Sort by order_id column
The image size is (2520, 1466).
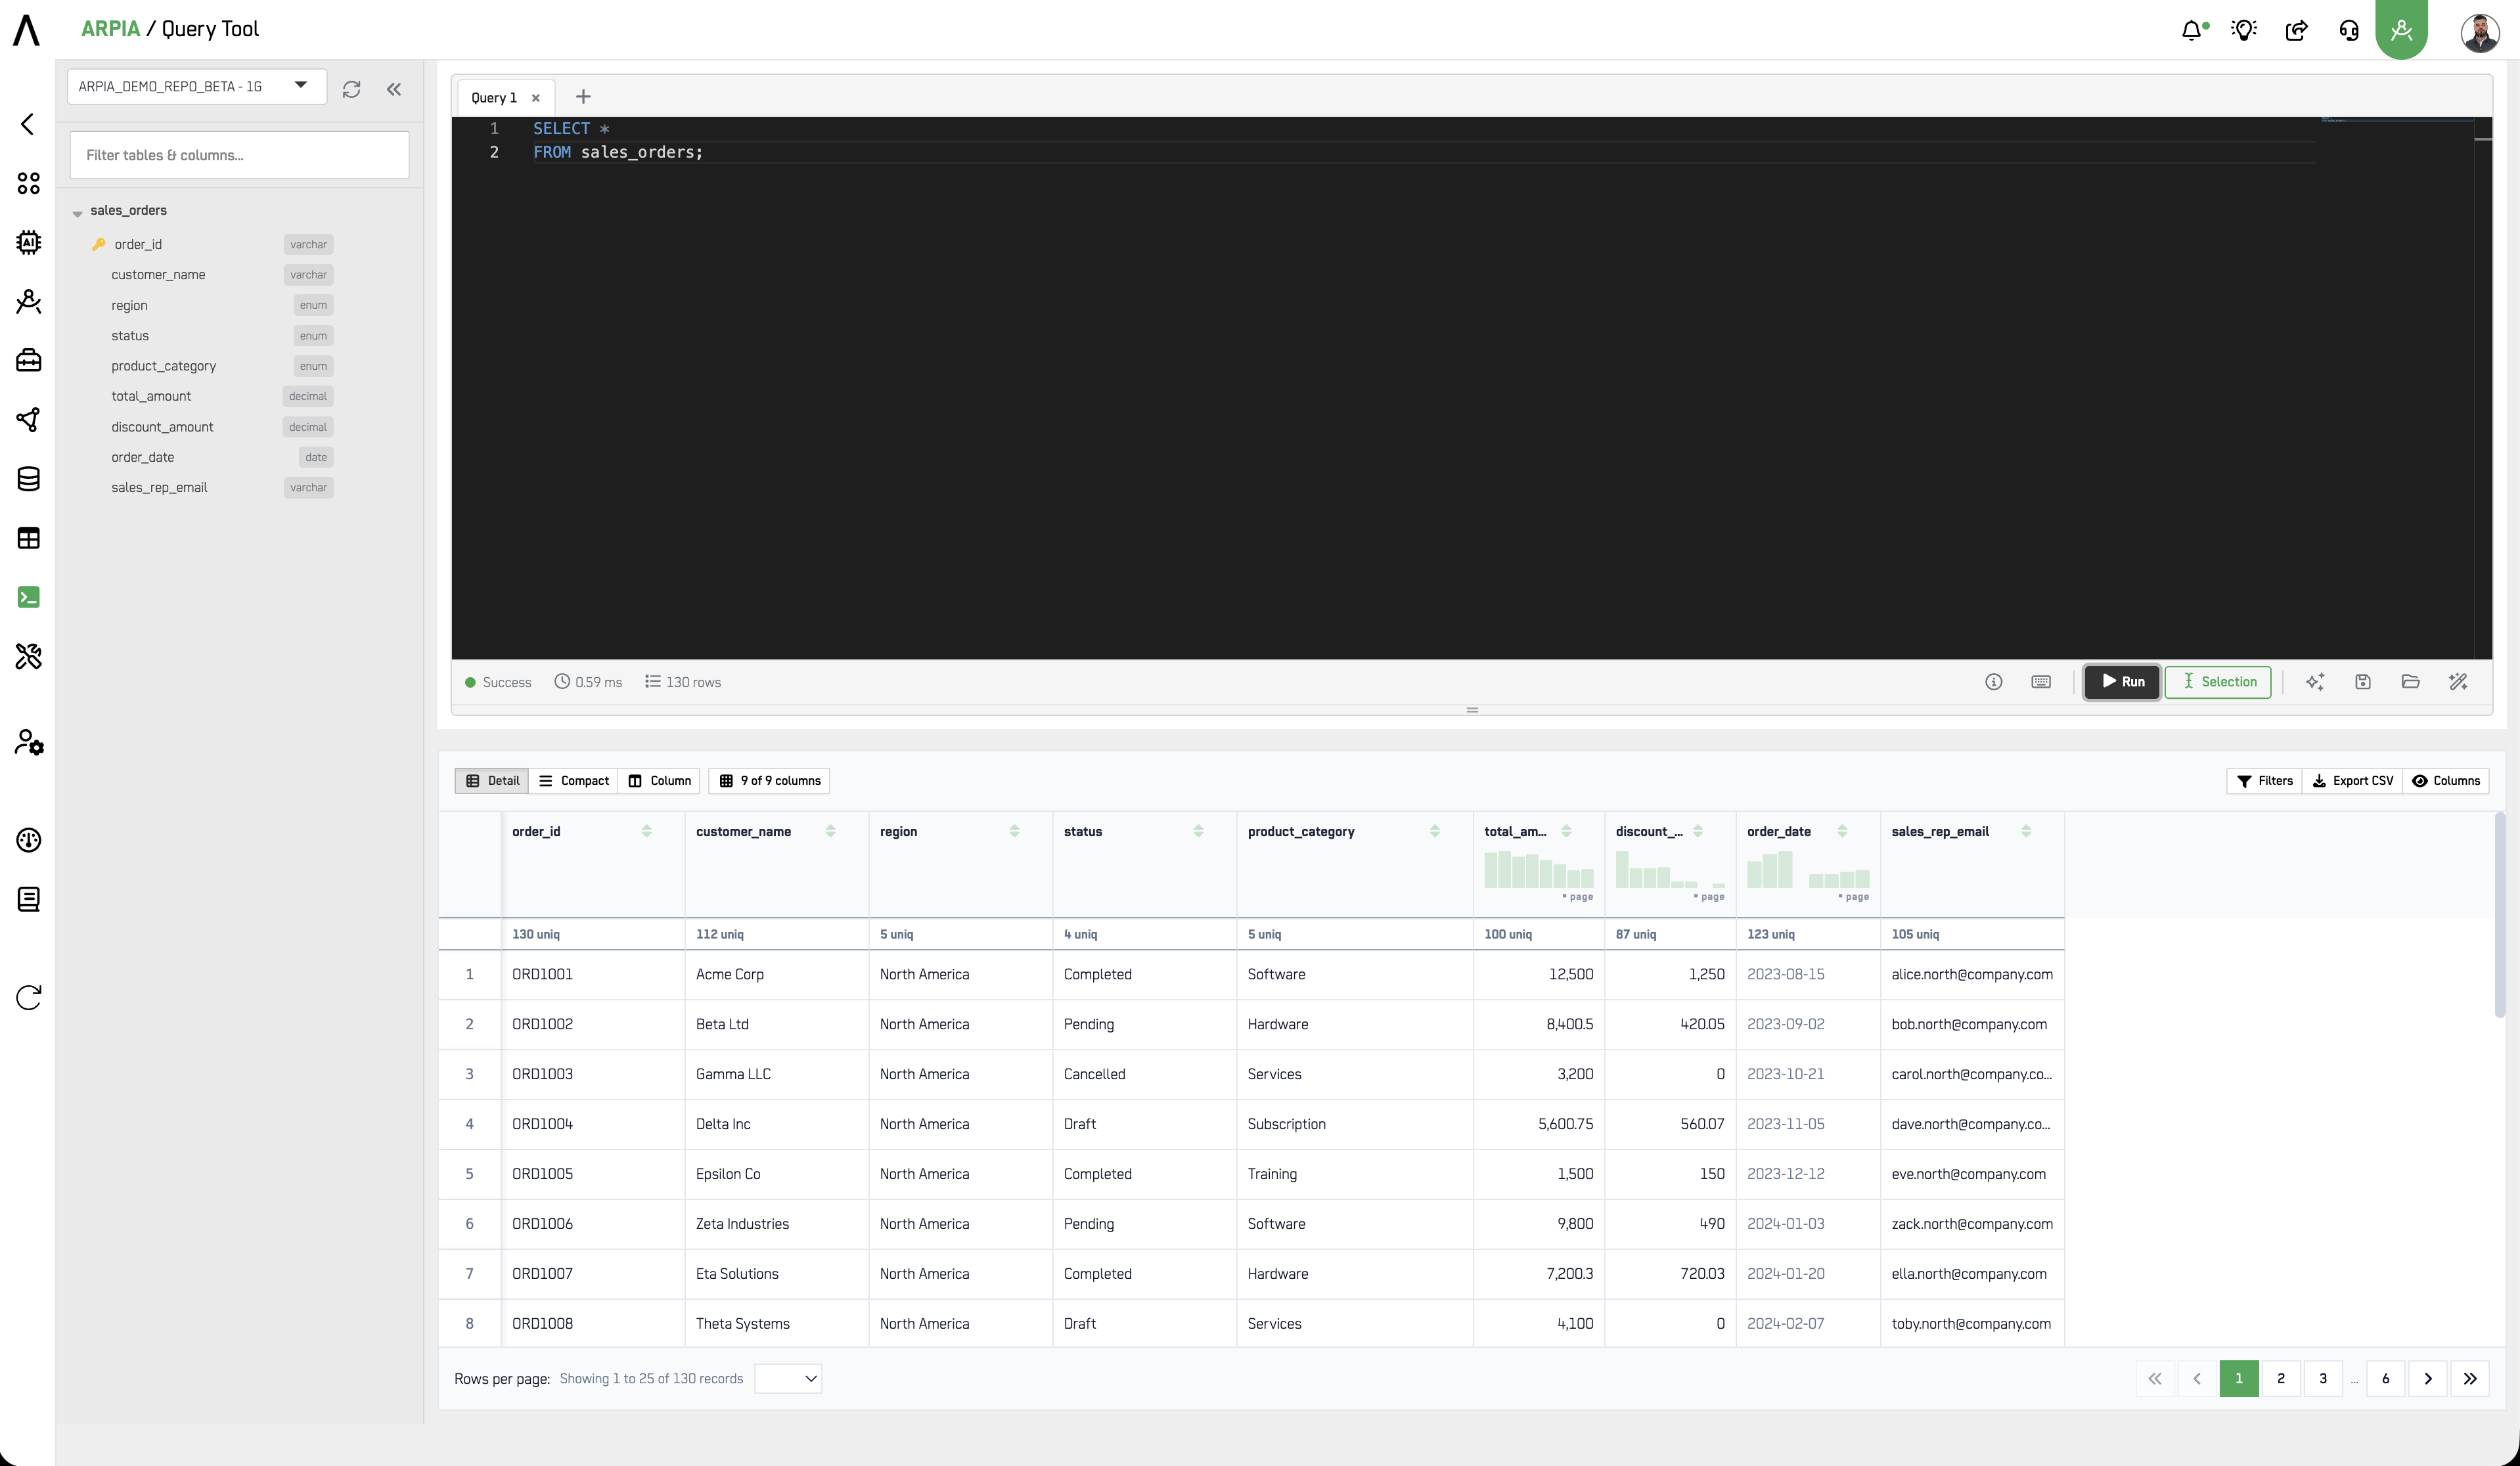[646, 831]
